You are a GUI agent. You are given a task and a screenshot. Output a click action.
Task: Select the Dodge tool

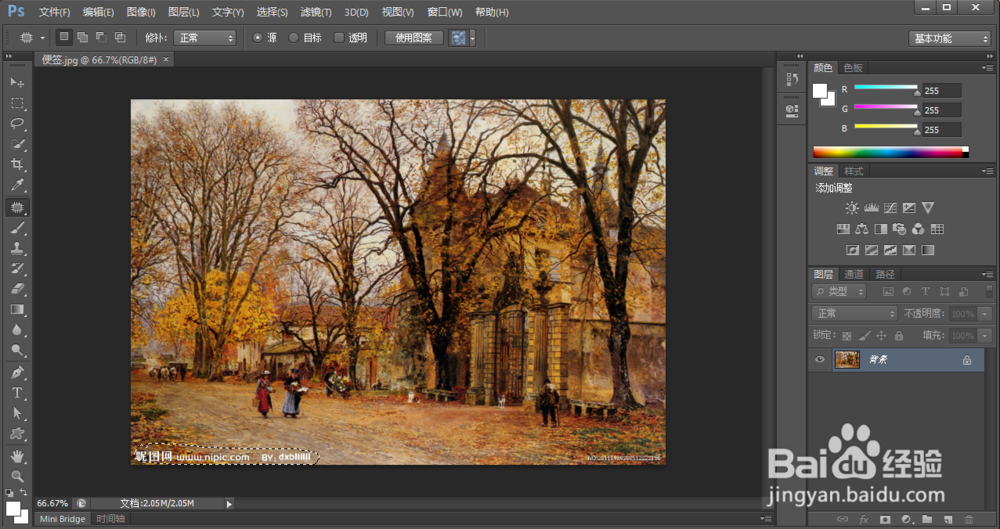(17, 350)
